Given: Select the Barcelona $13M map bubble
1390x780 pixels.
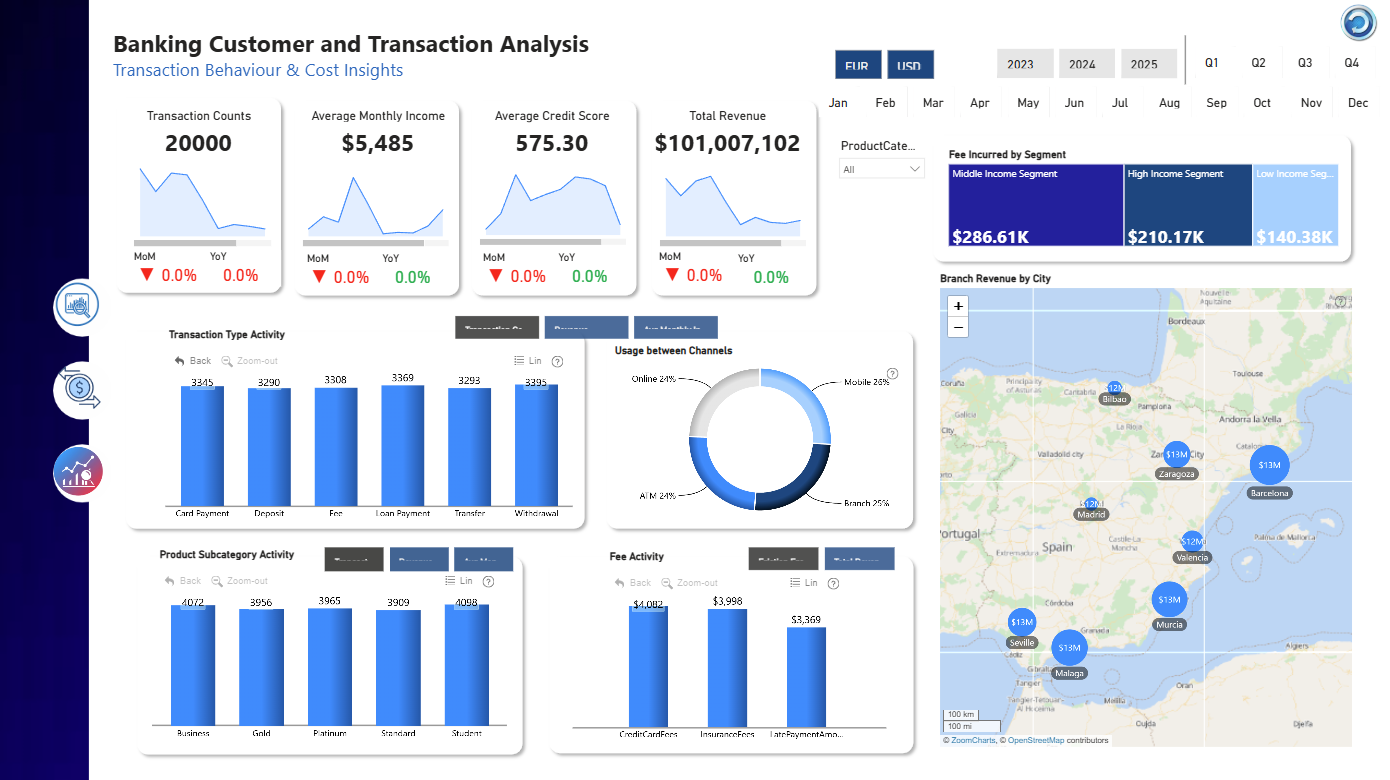Looking at the screenshot, I should [1269, 465].
